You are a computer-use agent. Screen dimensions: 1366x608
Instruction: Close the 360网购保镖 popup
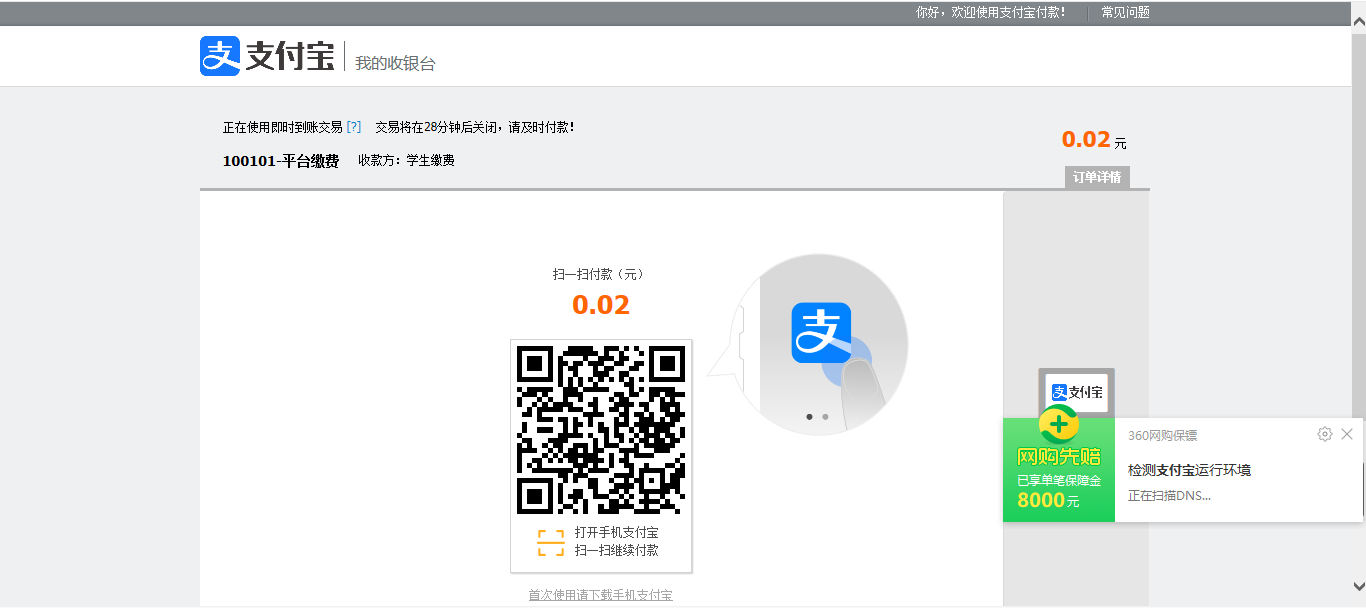coord(1347,434)
